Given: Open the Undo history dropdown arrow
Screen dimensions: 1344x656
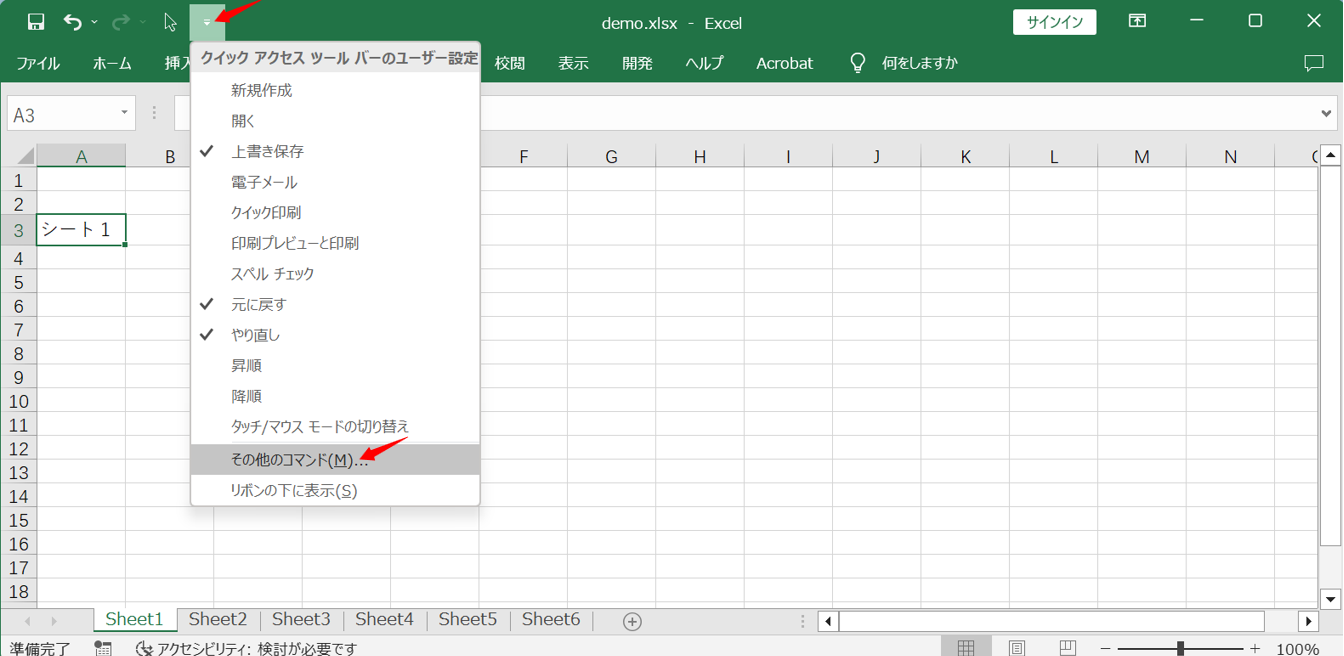Looking at the screenshot, I should 94,22.
